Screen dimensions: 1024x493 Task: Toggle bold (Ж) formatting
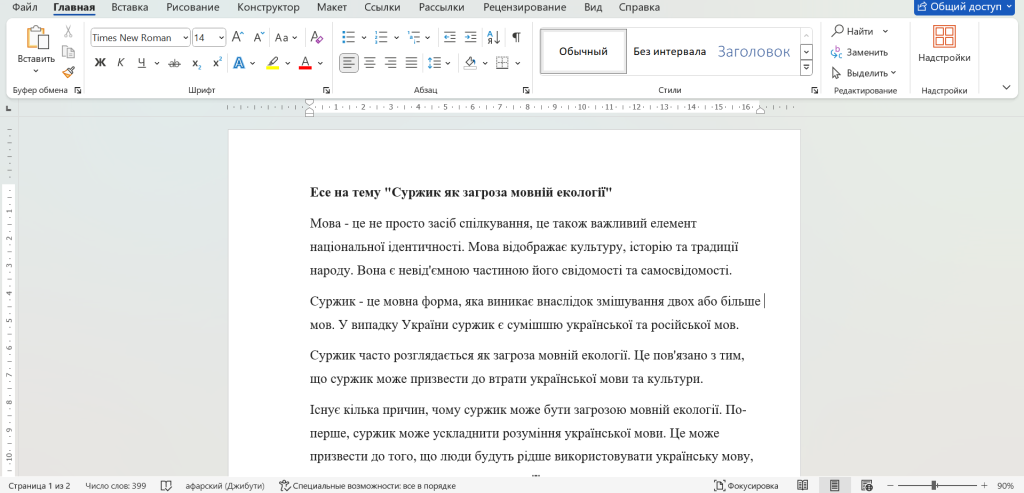(x=100, y=63)
